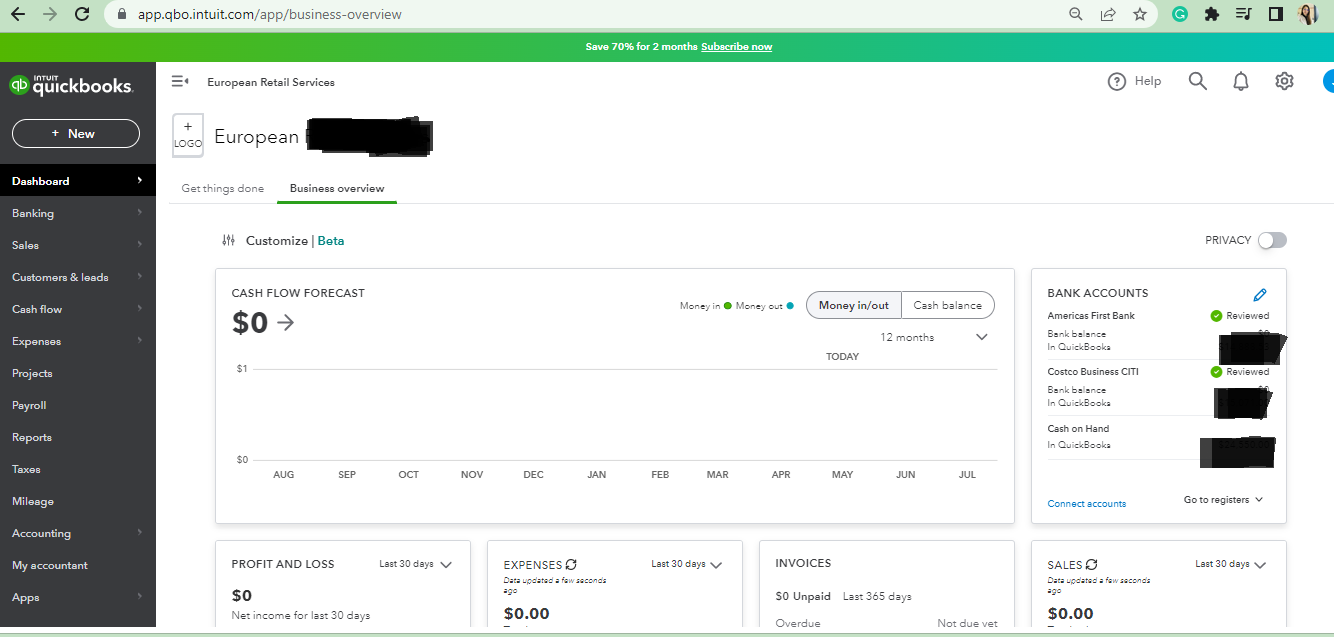Viewport: 1334px width, 637px height.
Task: Open Sales Last 30 days dropdown
Action: coord(1231,564)
